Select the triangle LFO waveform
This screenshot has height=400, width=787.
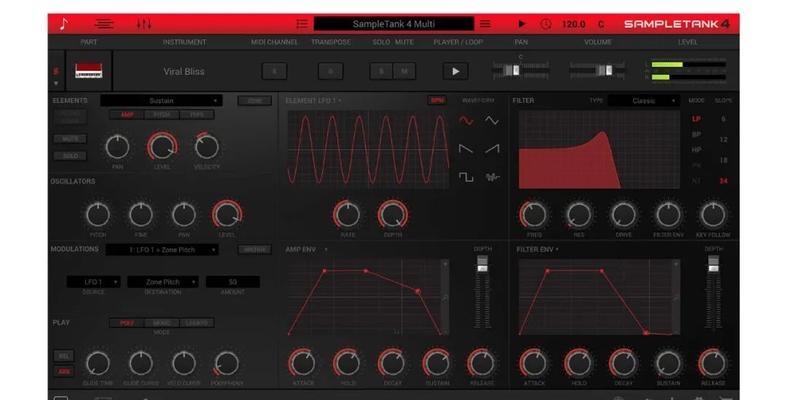pyautogui.click(x=491, y=121)
